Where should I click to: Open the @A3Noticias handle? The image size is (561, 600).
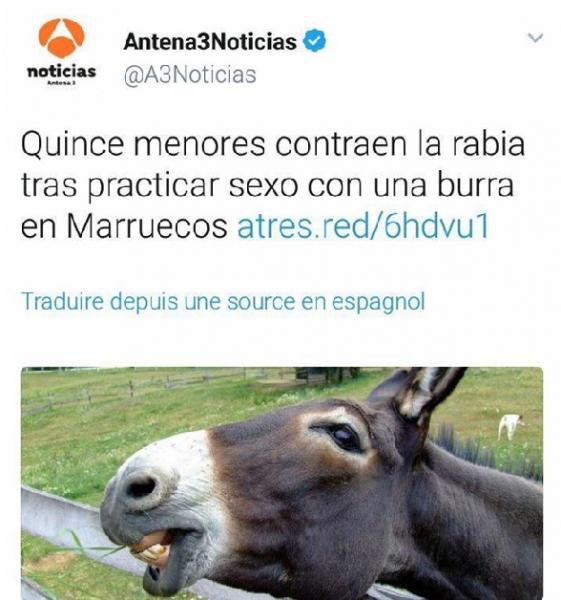(x=190, y=75)
